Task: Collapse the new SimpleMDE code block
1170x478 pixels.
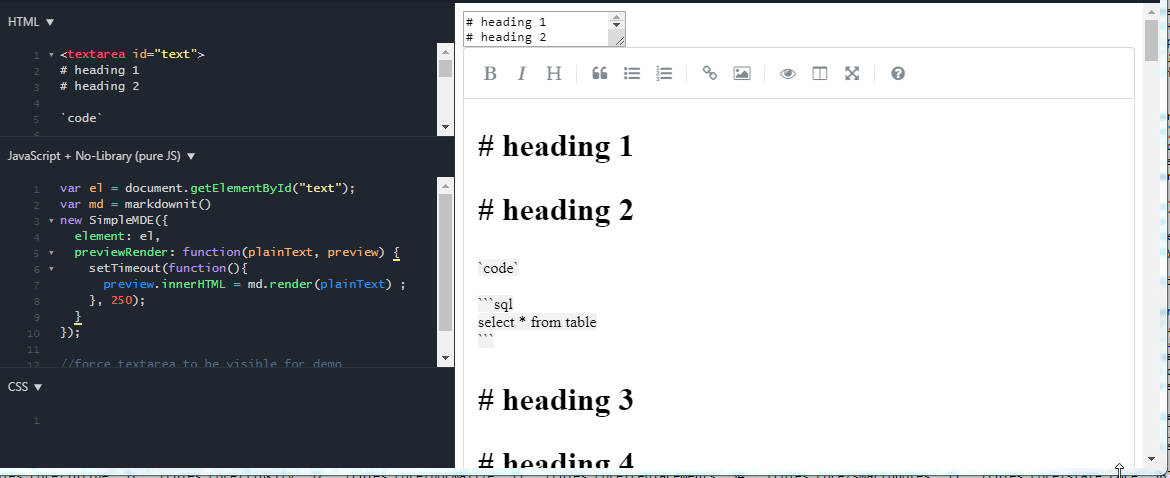Action: pyautogui.click(x=51, y=221)
